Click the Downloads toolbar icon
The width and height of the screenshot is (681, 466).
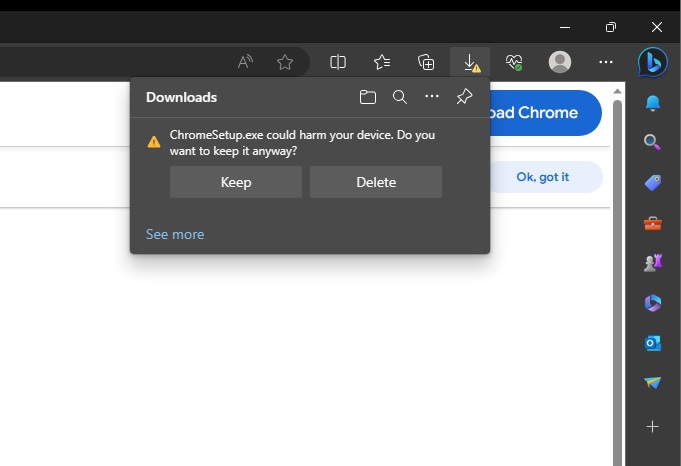click(470, 62)
